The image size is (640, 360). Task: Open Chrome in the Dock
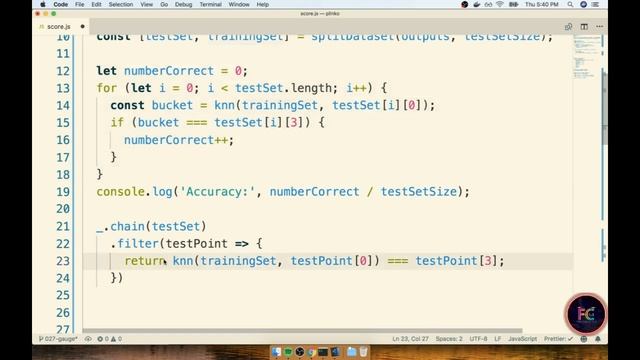pyautogui.click(x=311, y=351)
